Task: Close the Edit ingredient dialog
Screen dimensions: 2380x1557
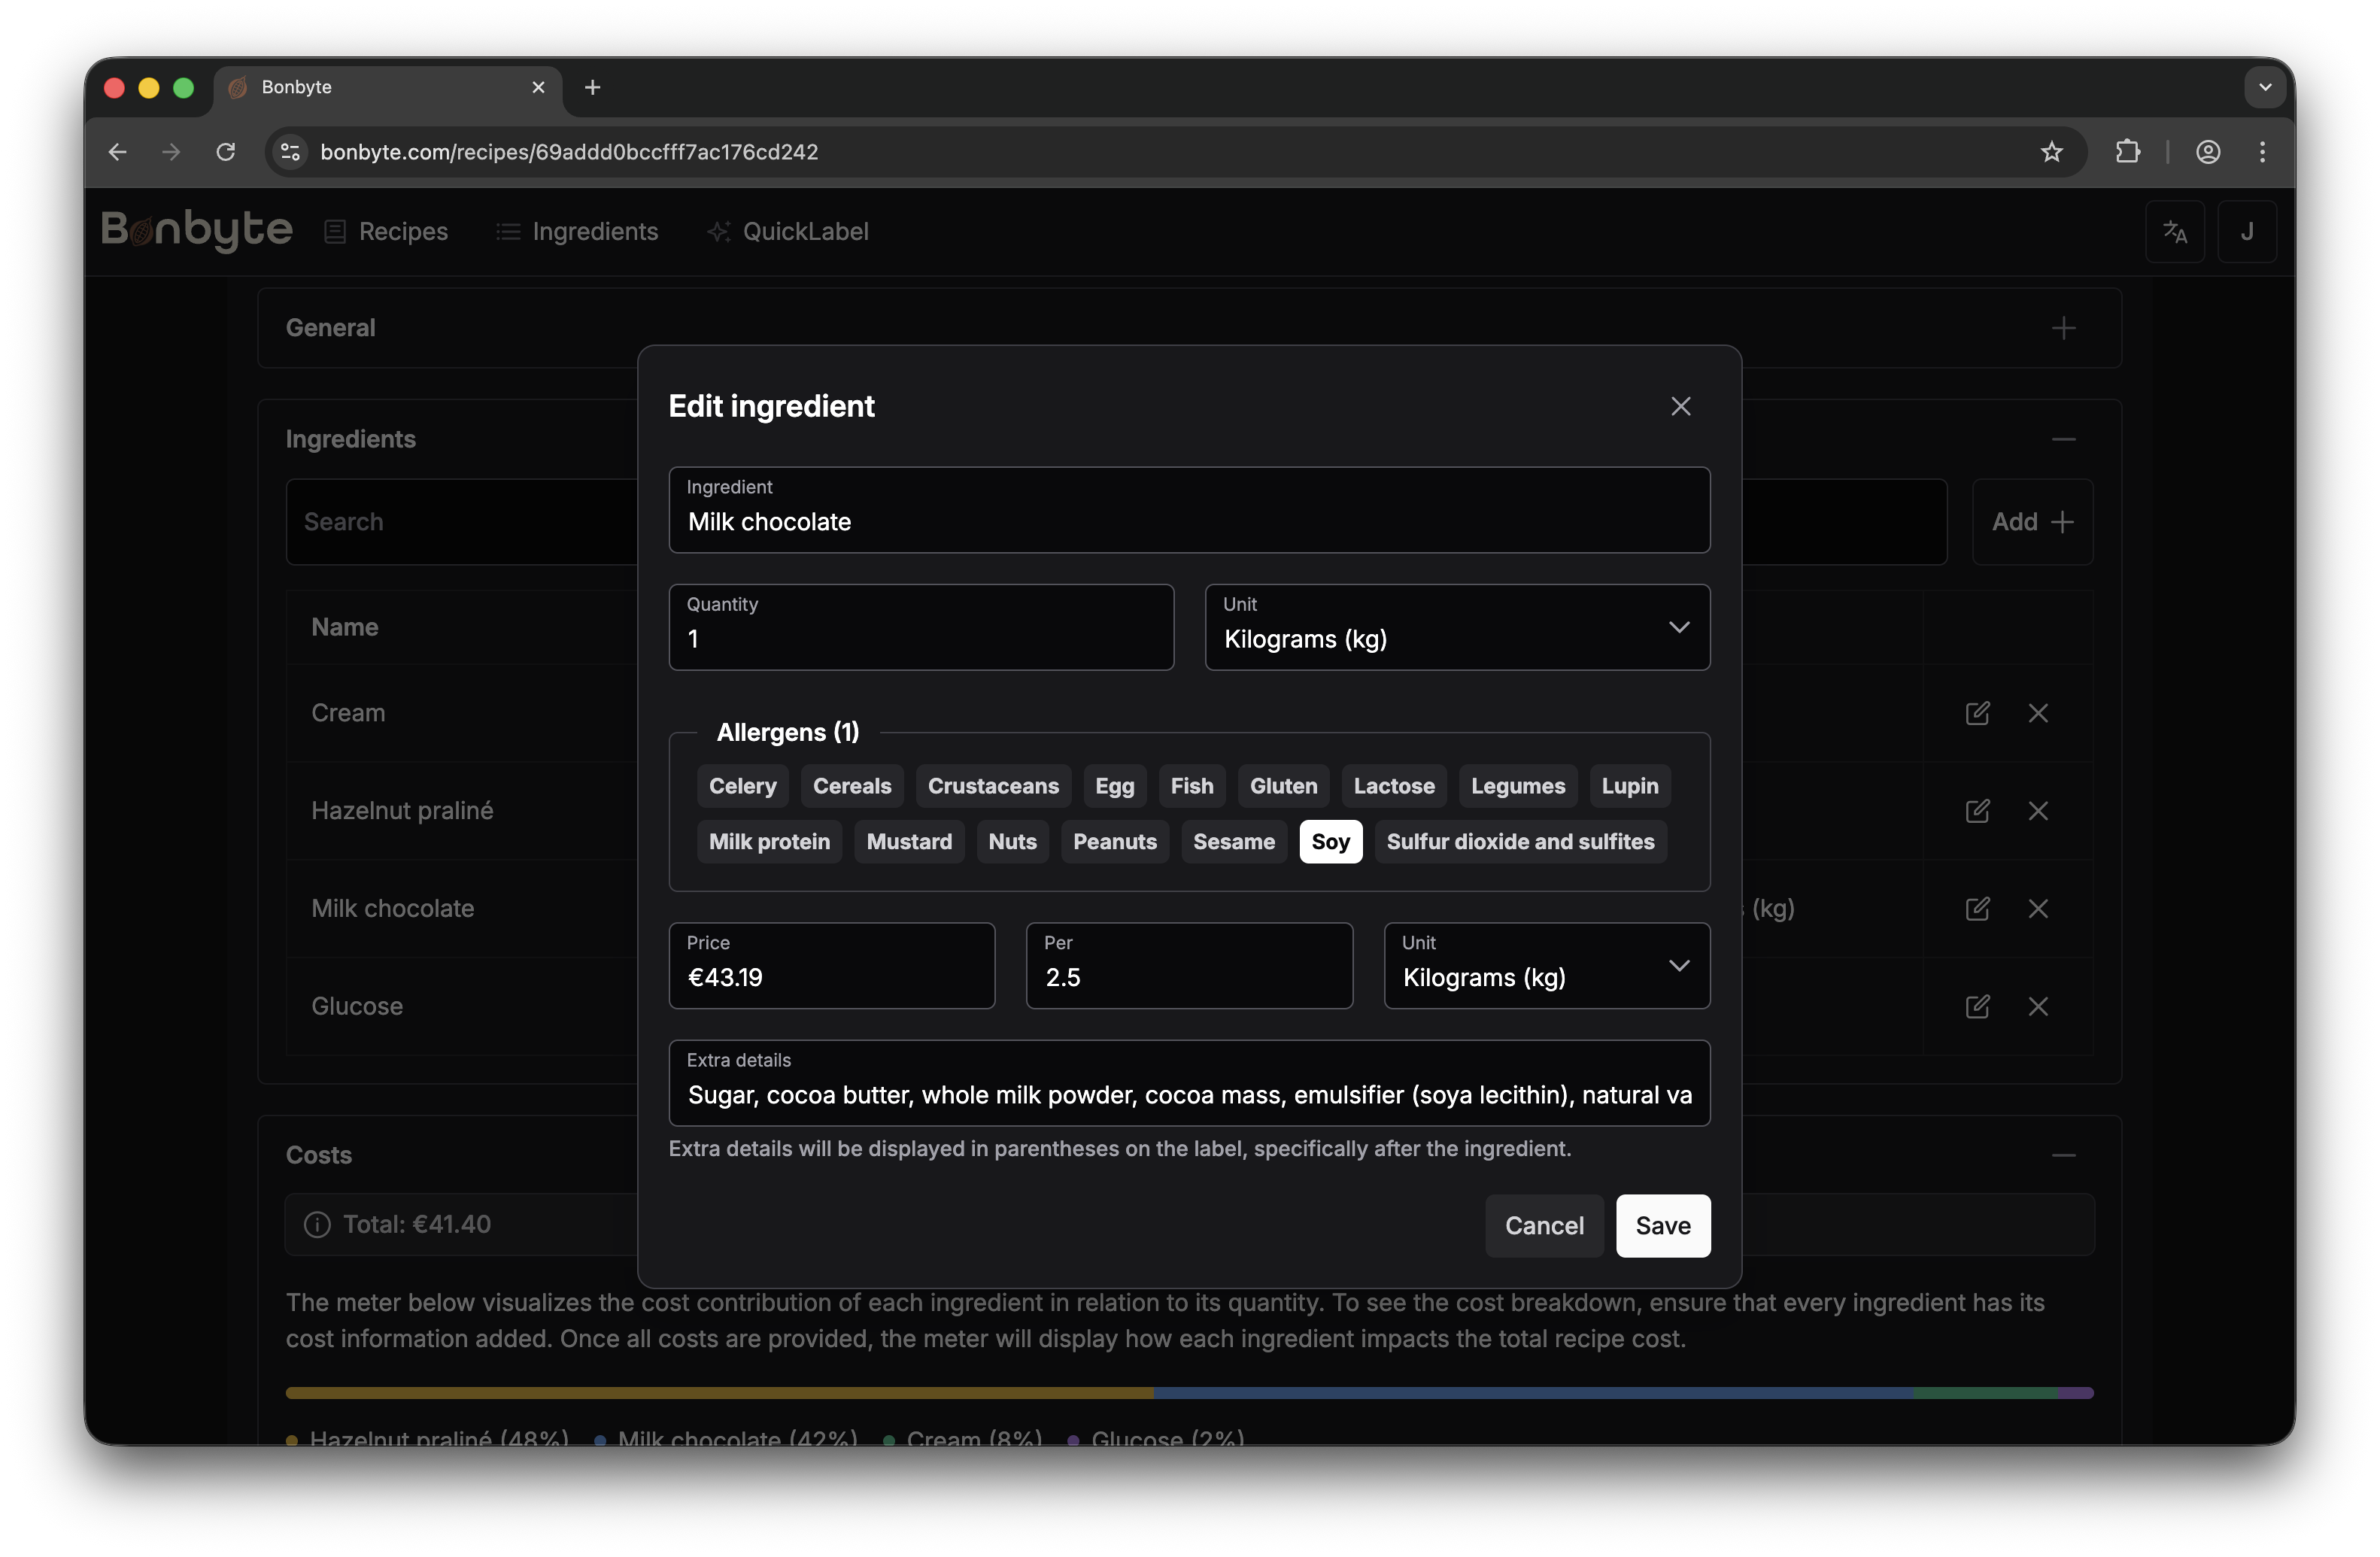Action: [1680, 406]
